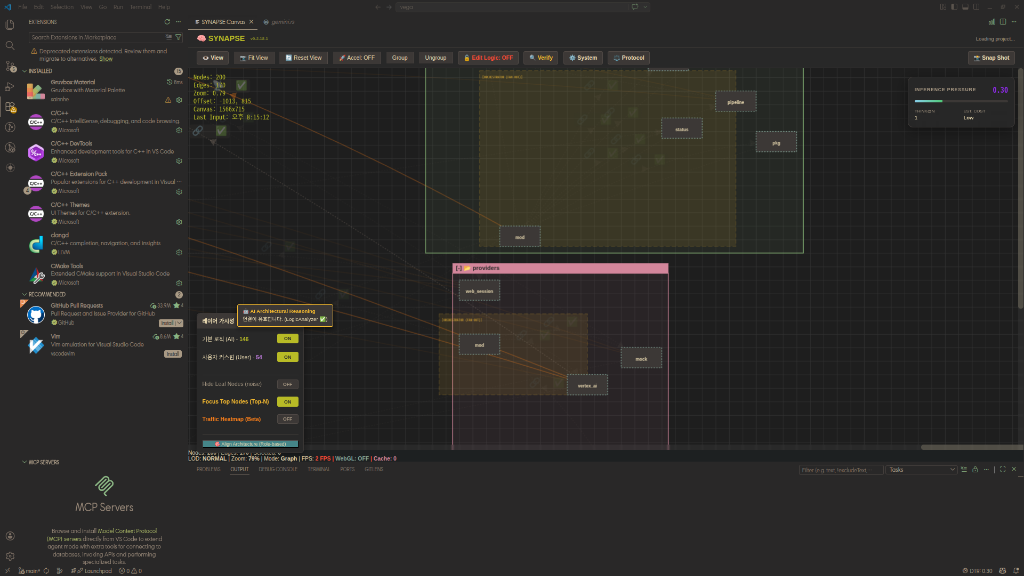The height and width of the screenshot is (576, 1024).
Task: Switch to the DEBUG CONSOLE panel tab
Action: tap(278, 469)
